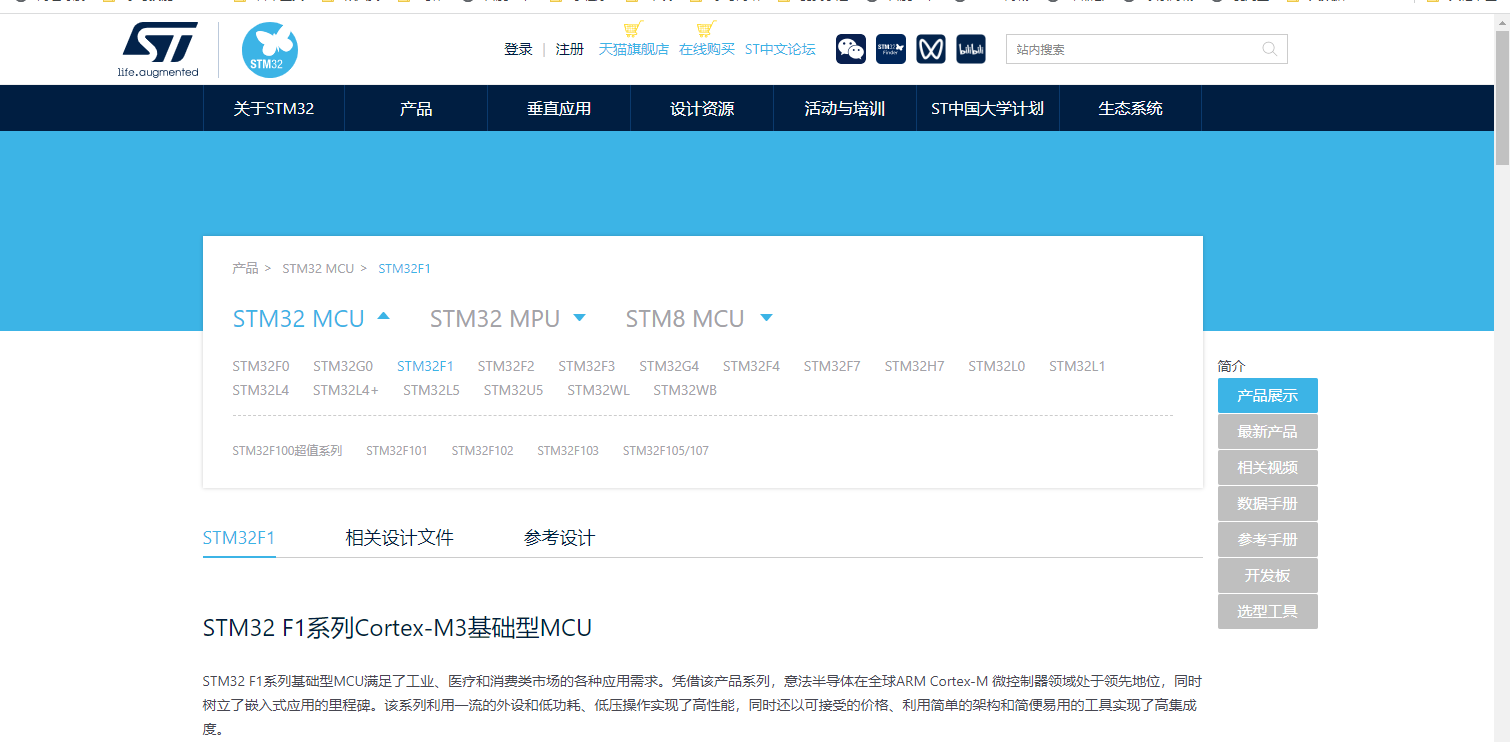This screenshot has width=1510, height=742.
Task: Open the STM32F103 sub-series
Action: pos(568,451)
